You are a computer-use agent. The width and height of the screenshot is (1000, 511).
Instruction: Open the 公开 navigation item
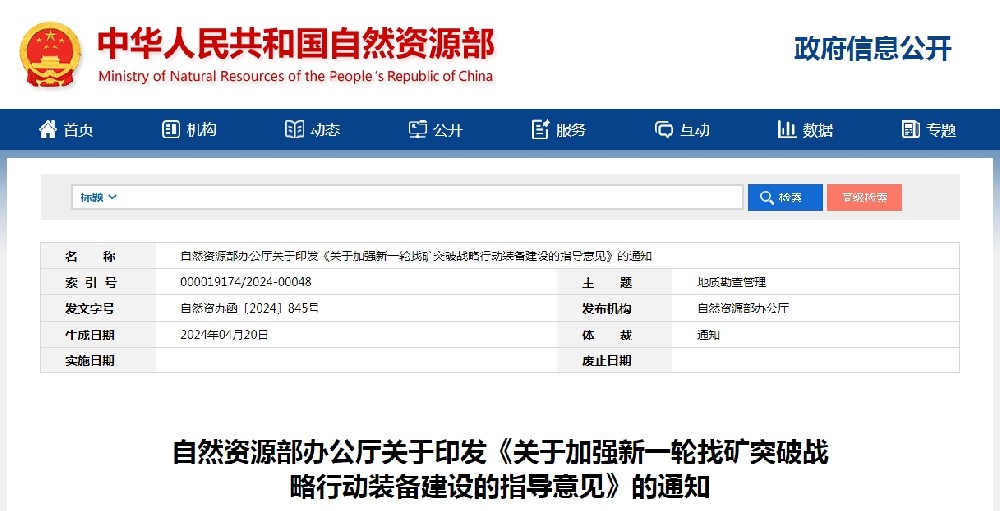tap(436, 130)
